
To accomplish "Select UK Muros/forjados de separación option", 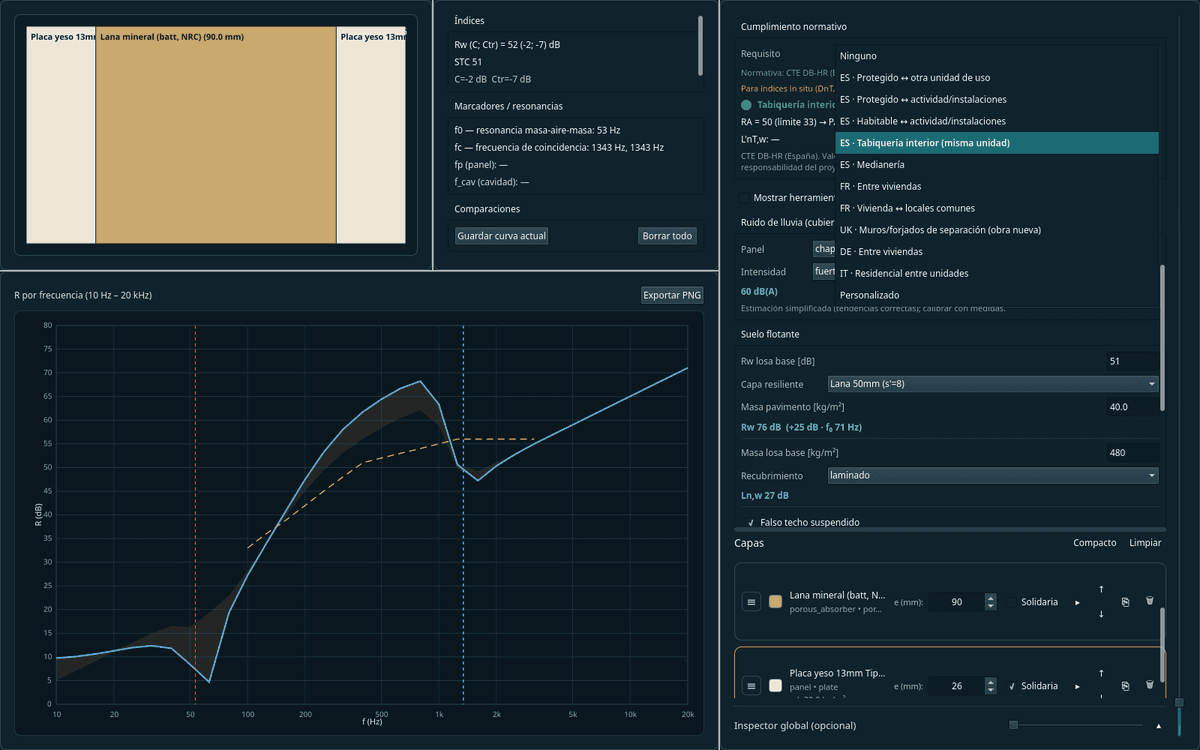I will click(x=997, y=230).
